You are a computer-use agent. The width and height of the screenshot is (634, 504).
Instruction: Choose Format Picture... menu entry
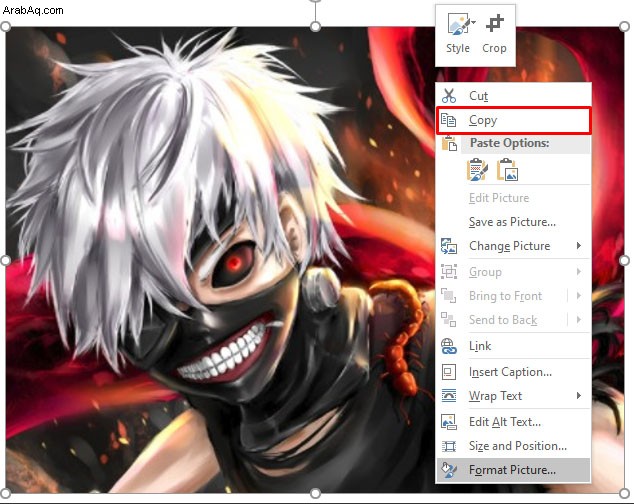[513, 470]
